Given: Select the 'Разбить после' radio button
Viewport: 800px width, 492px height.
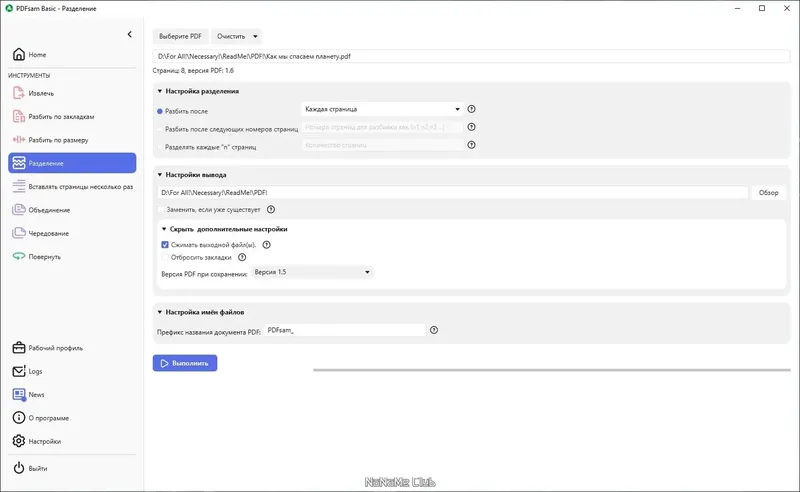Looking at the screenshot, I should point(160,110).
